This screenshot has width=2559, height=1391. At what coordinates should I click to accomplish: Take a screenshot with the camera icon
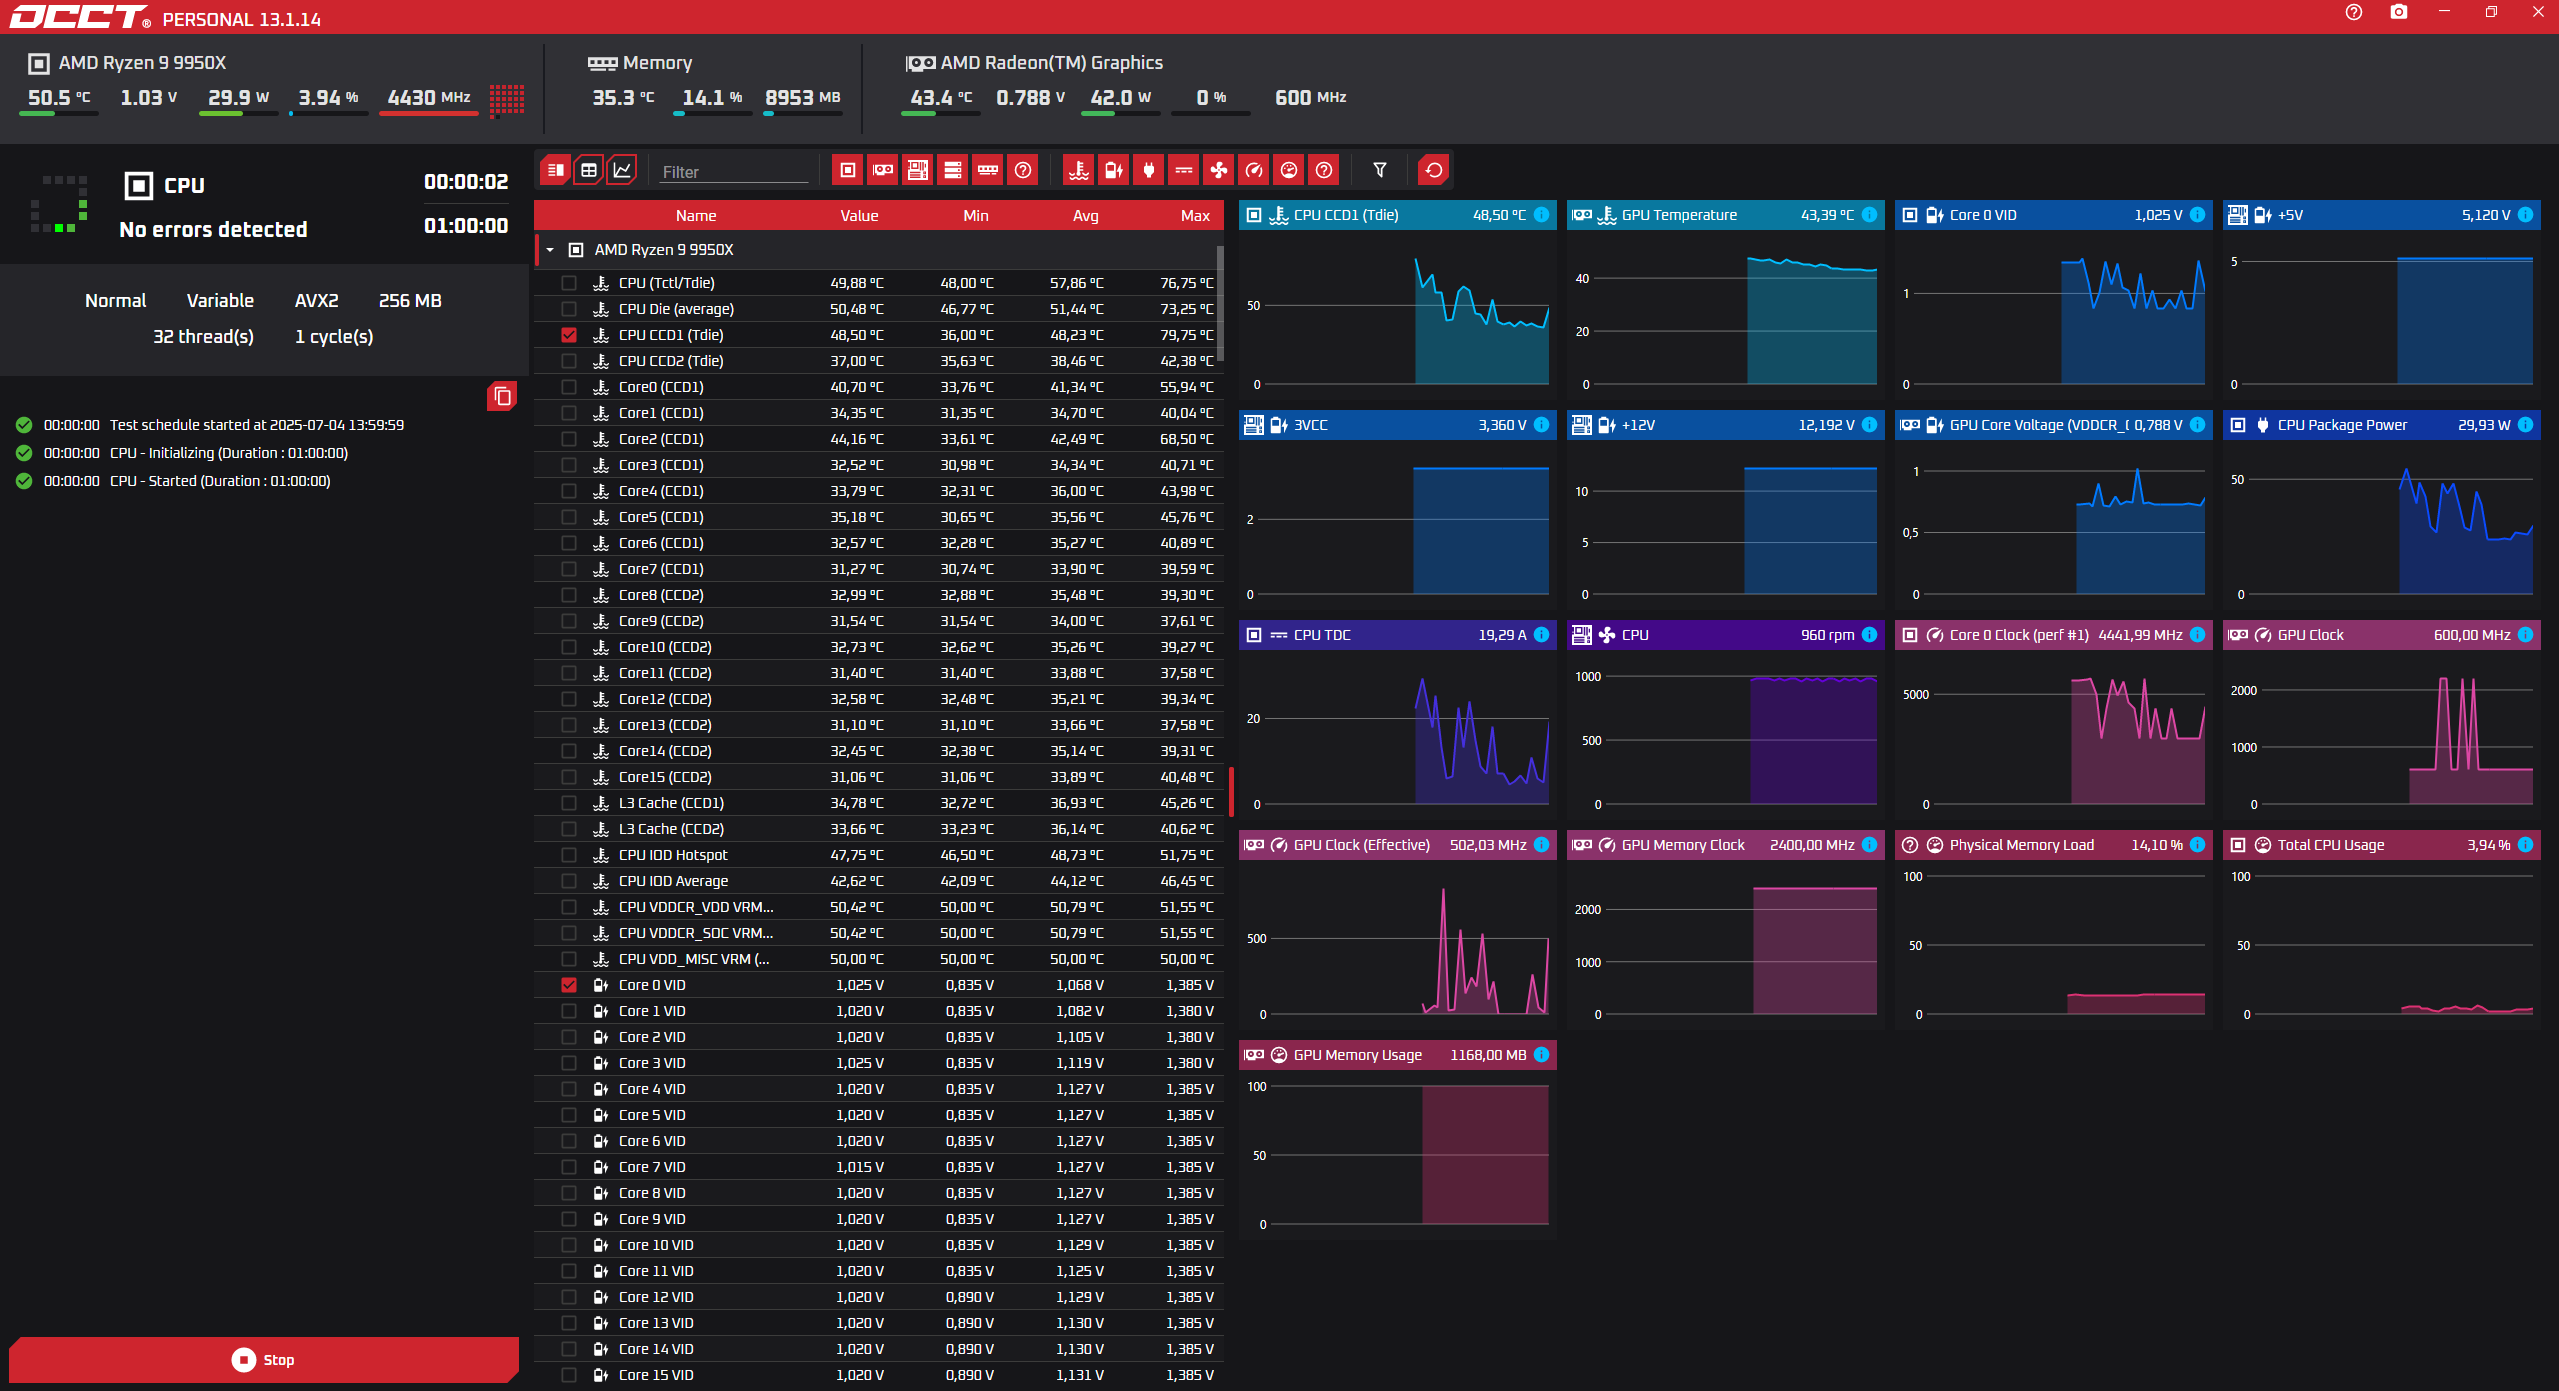2398,12
